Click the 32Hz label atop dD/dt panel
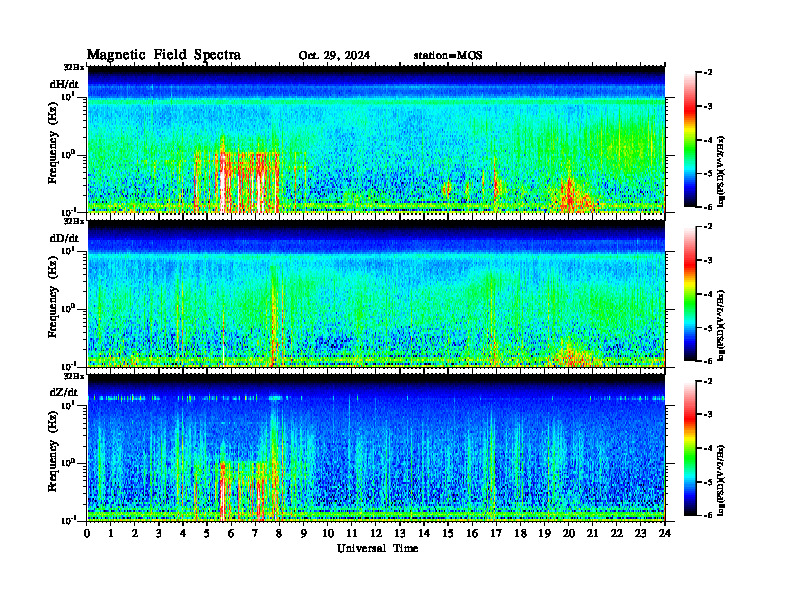Viewport: 792px width, 612px height. [74, 221]
